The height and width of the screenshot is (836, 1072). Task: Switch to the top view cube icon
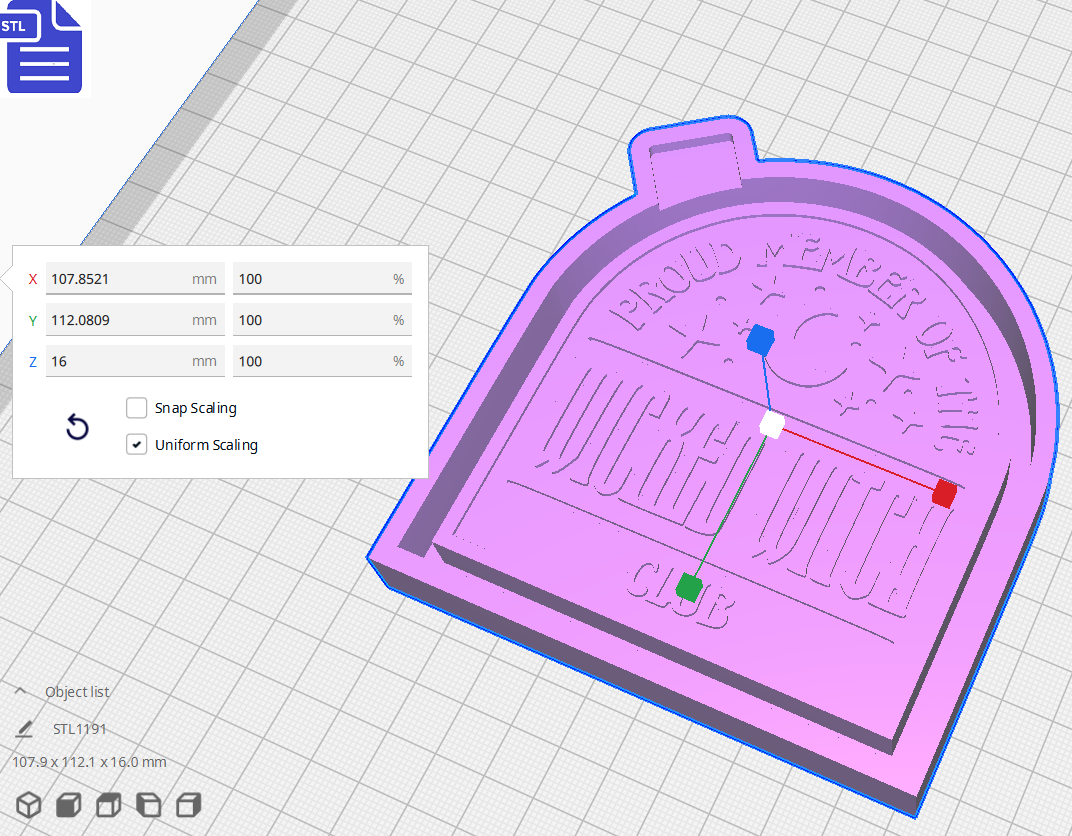108,805
